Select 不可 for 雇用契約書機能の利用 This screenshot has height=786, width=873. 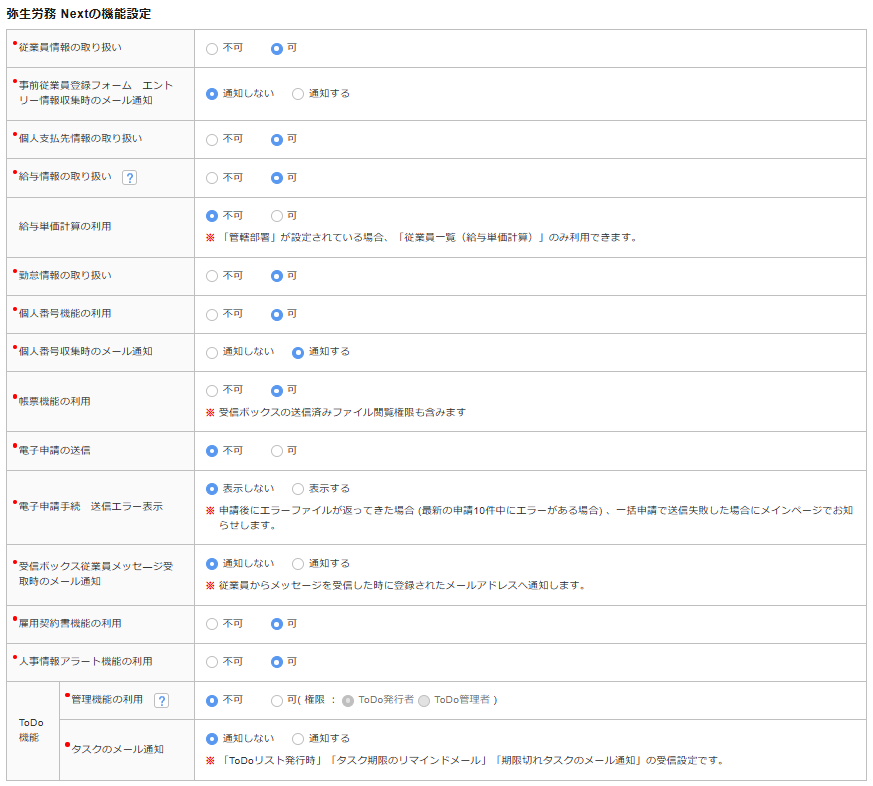(x=212, y=624)
